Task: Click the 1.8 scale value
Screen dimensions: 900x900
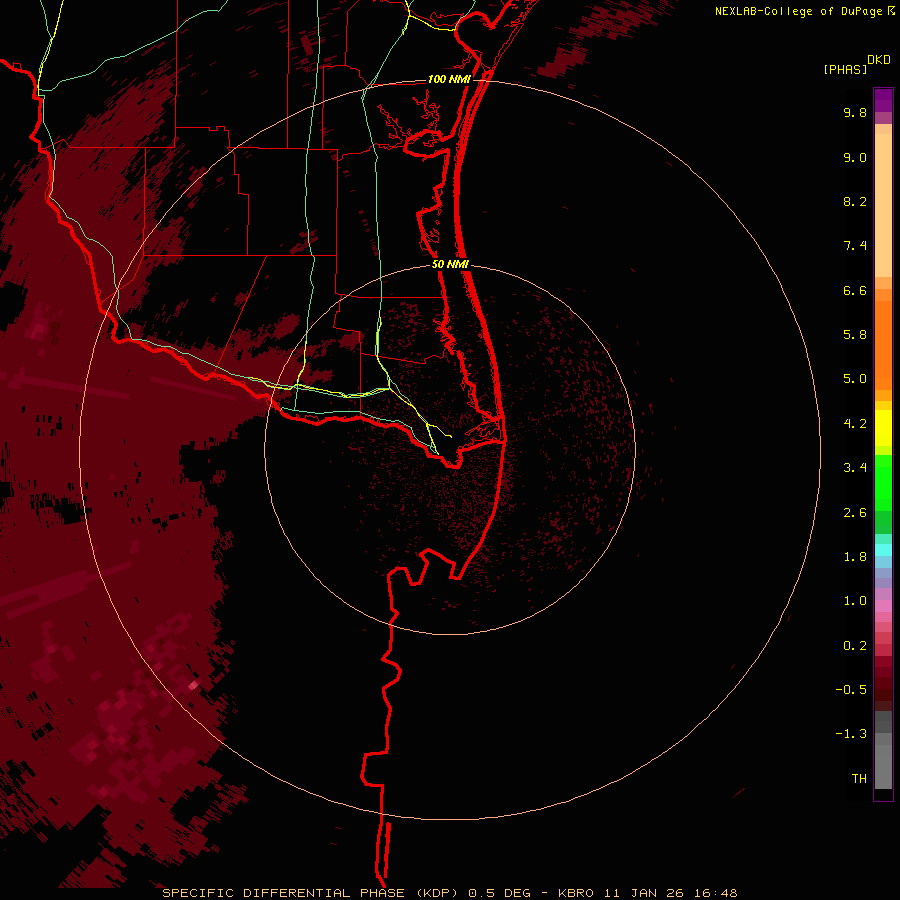Action: pyautogui.click(x=855, y=557)
